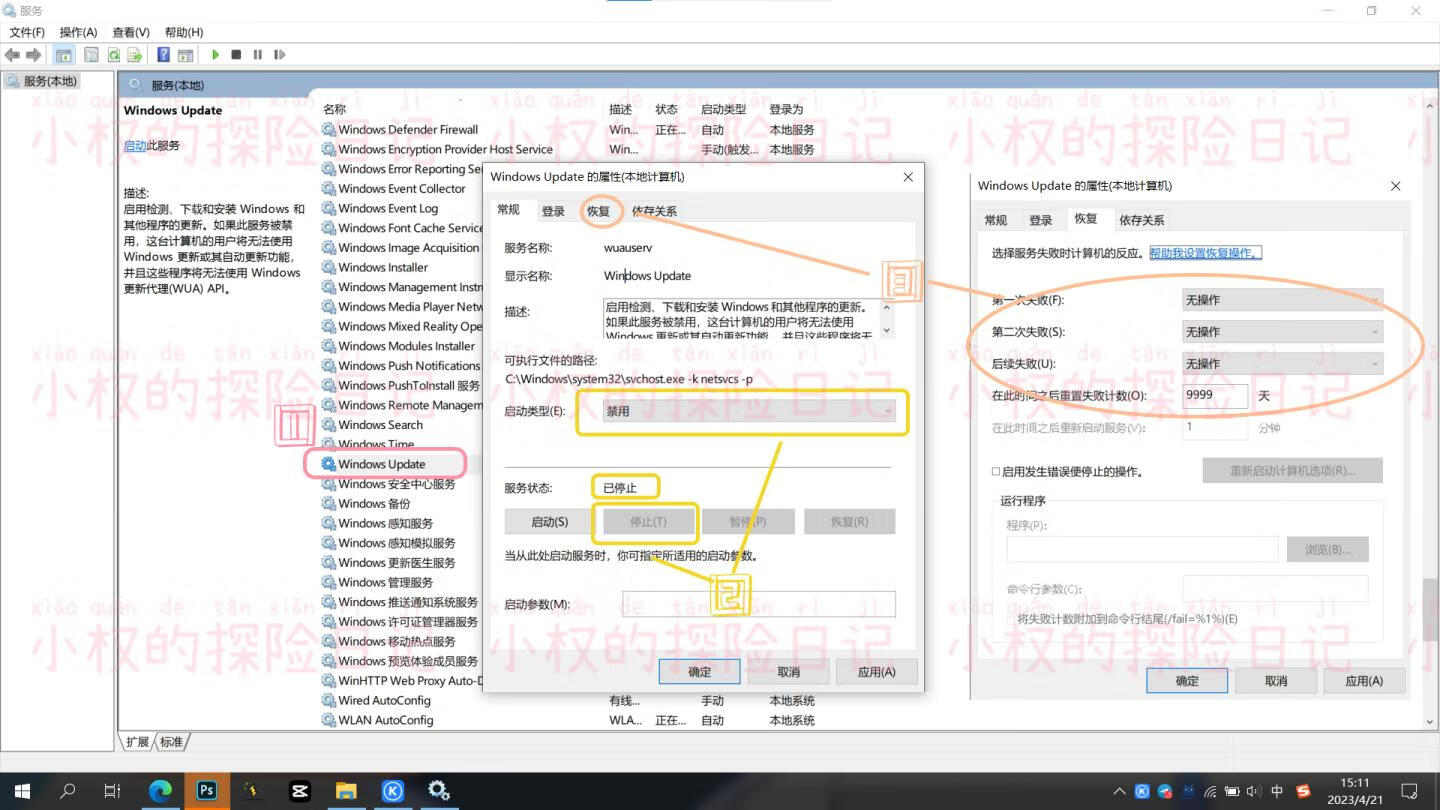Open the blue Help question-mark toolbar icon

[163, 55]
